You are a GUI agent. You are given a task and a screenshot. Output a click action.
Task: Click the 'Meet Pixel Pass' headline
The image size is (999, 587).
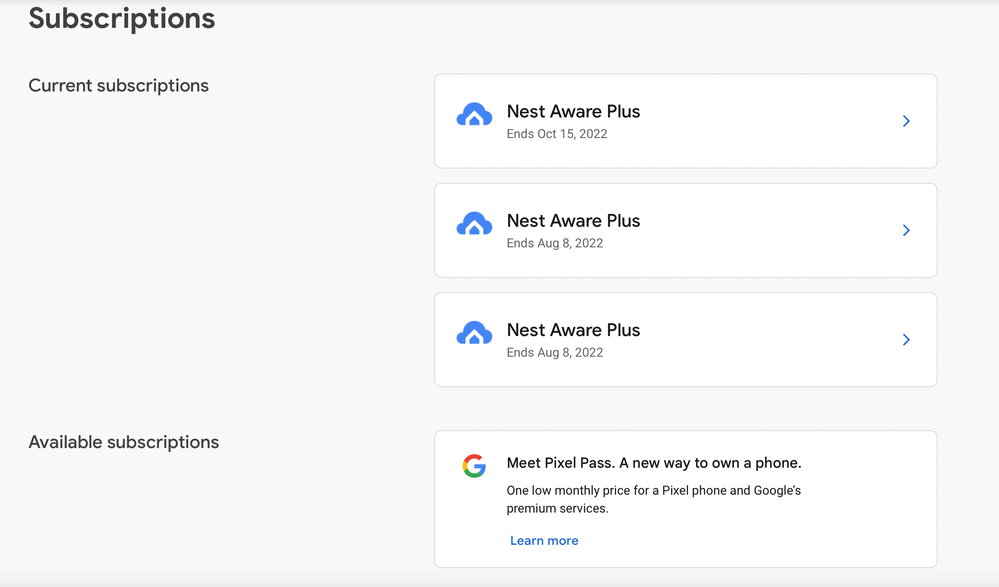point(654,463)
